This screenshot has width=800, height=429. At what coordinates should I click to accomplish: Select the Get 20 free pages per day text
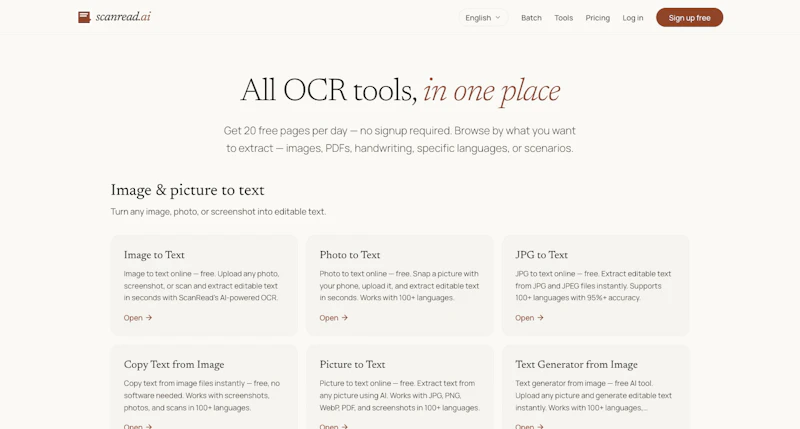[400, 139]
